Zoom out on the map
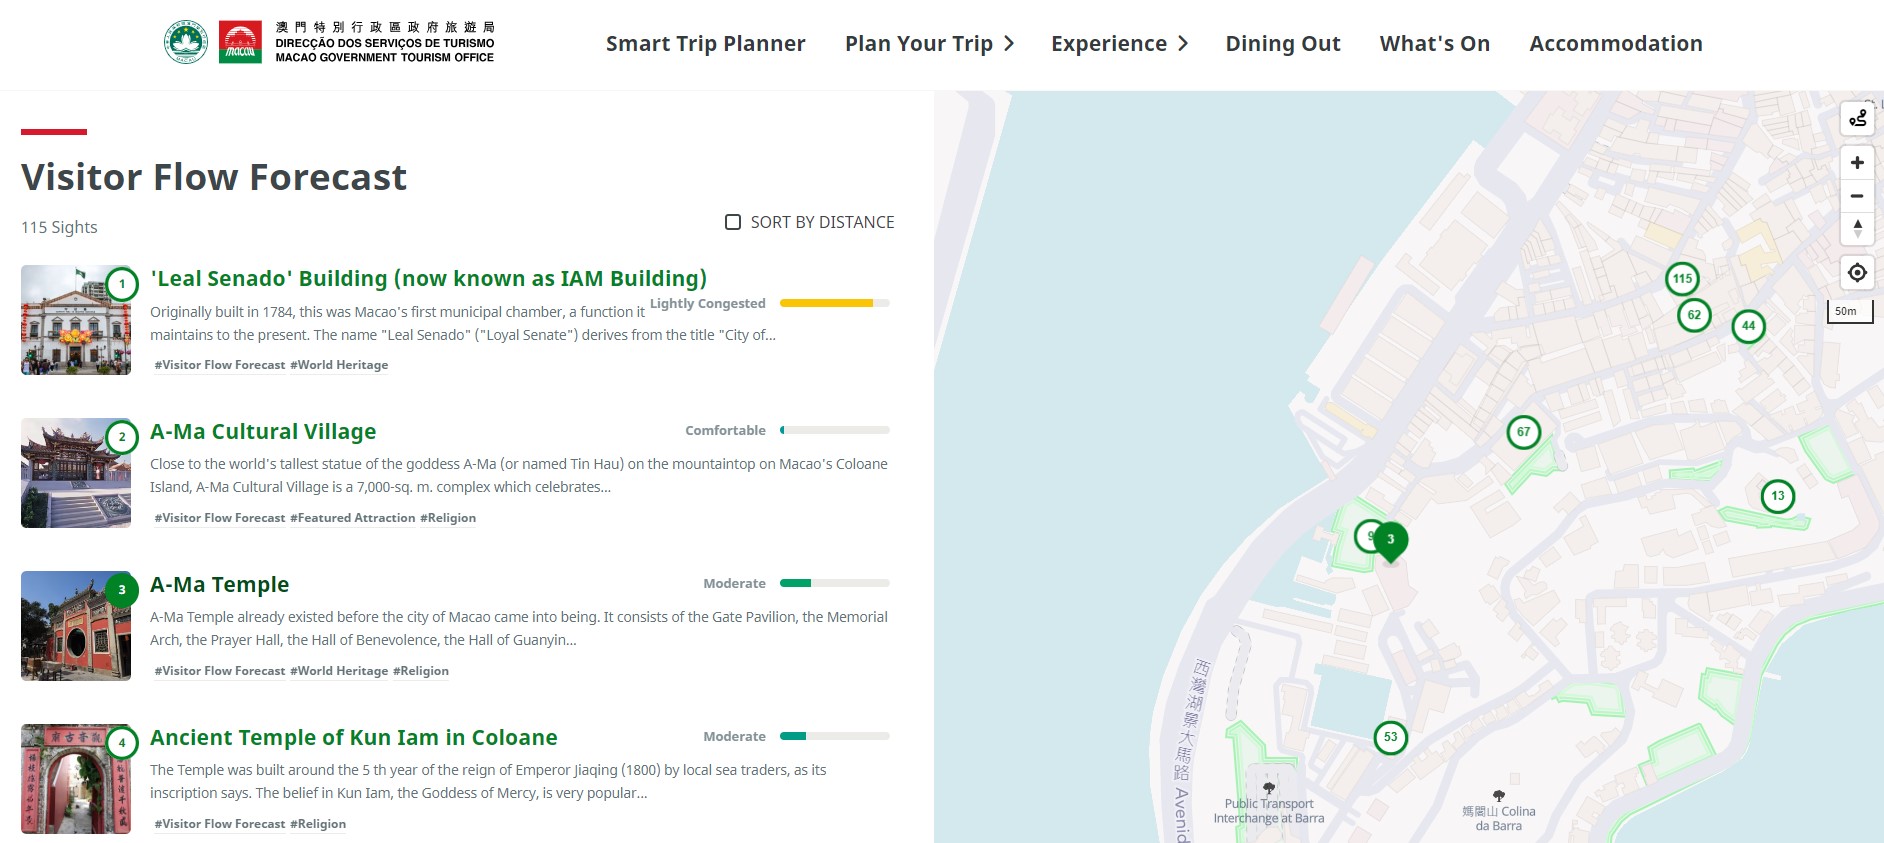This screenshot has height=843, width=1884. [1857, 196]
